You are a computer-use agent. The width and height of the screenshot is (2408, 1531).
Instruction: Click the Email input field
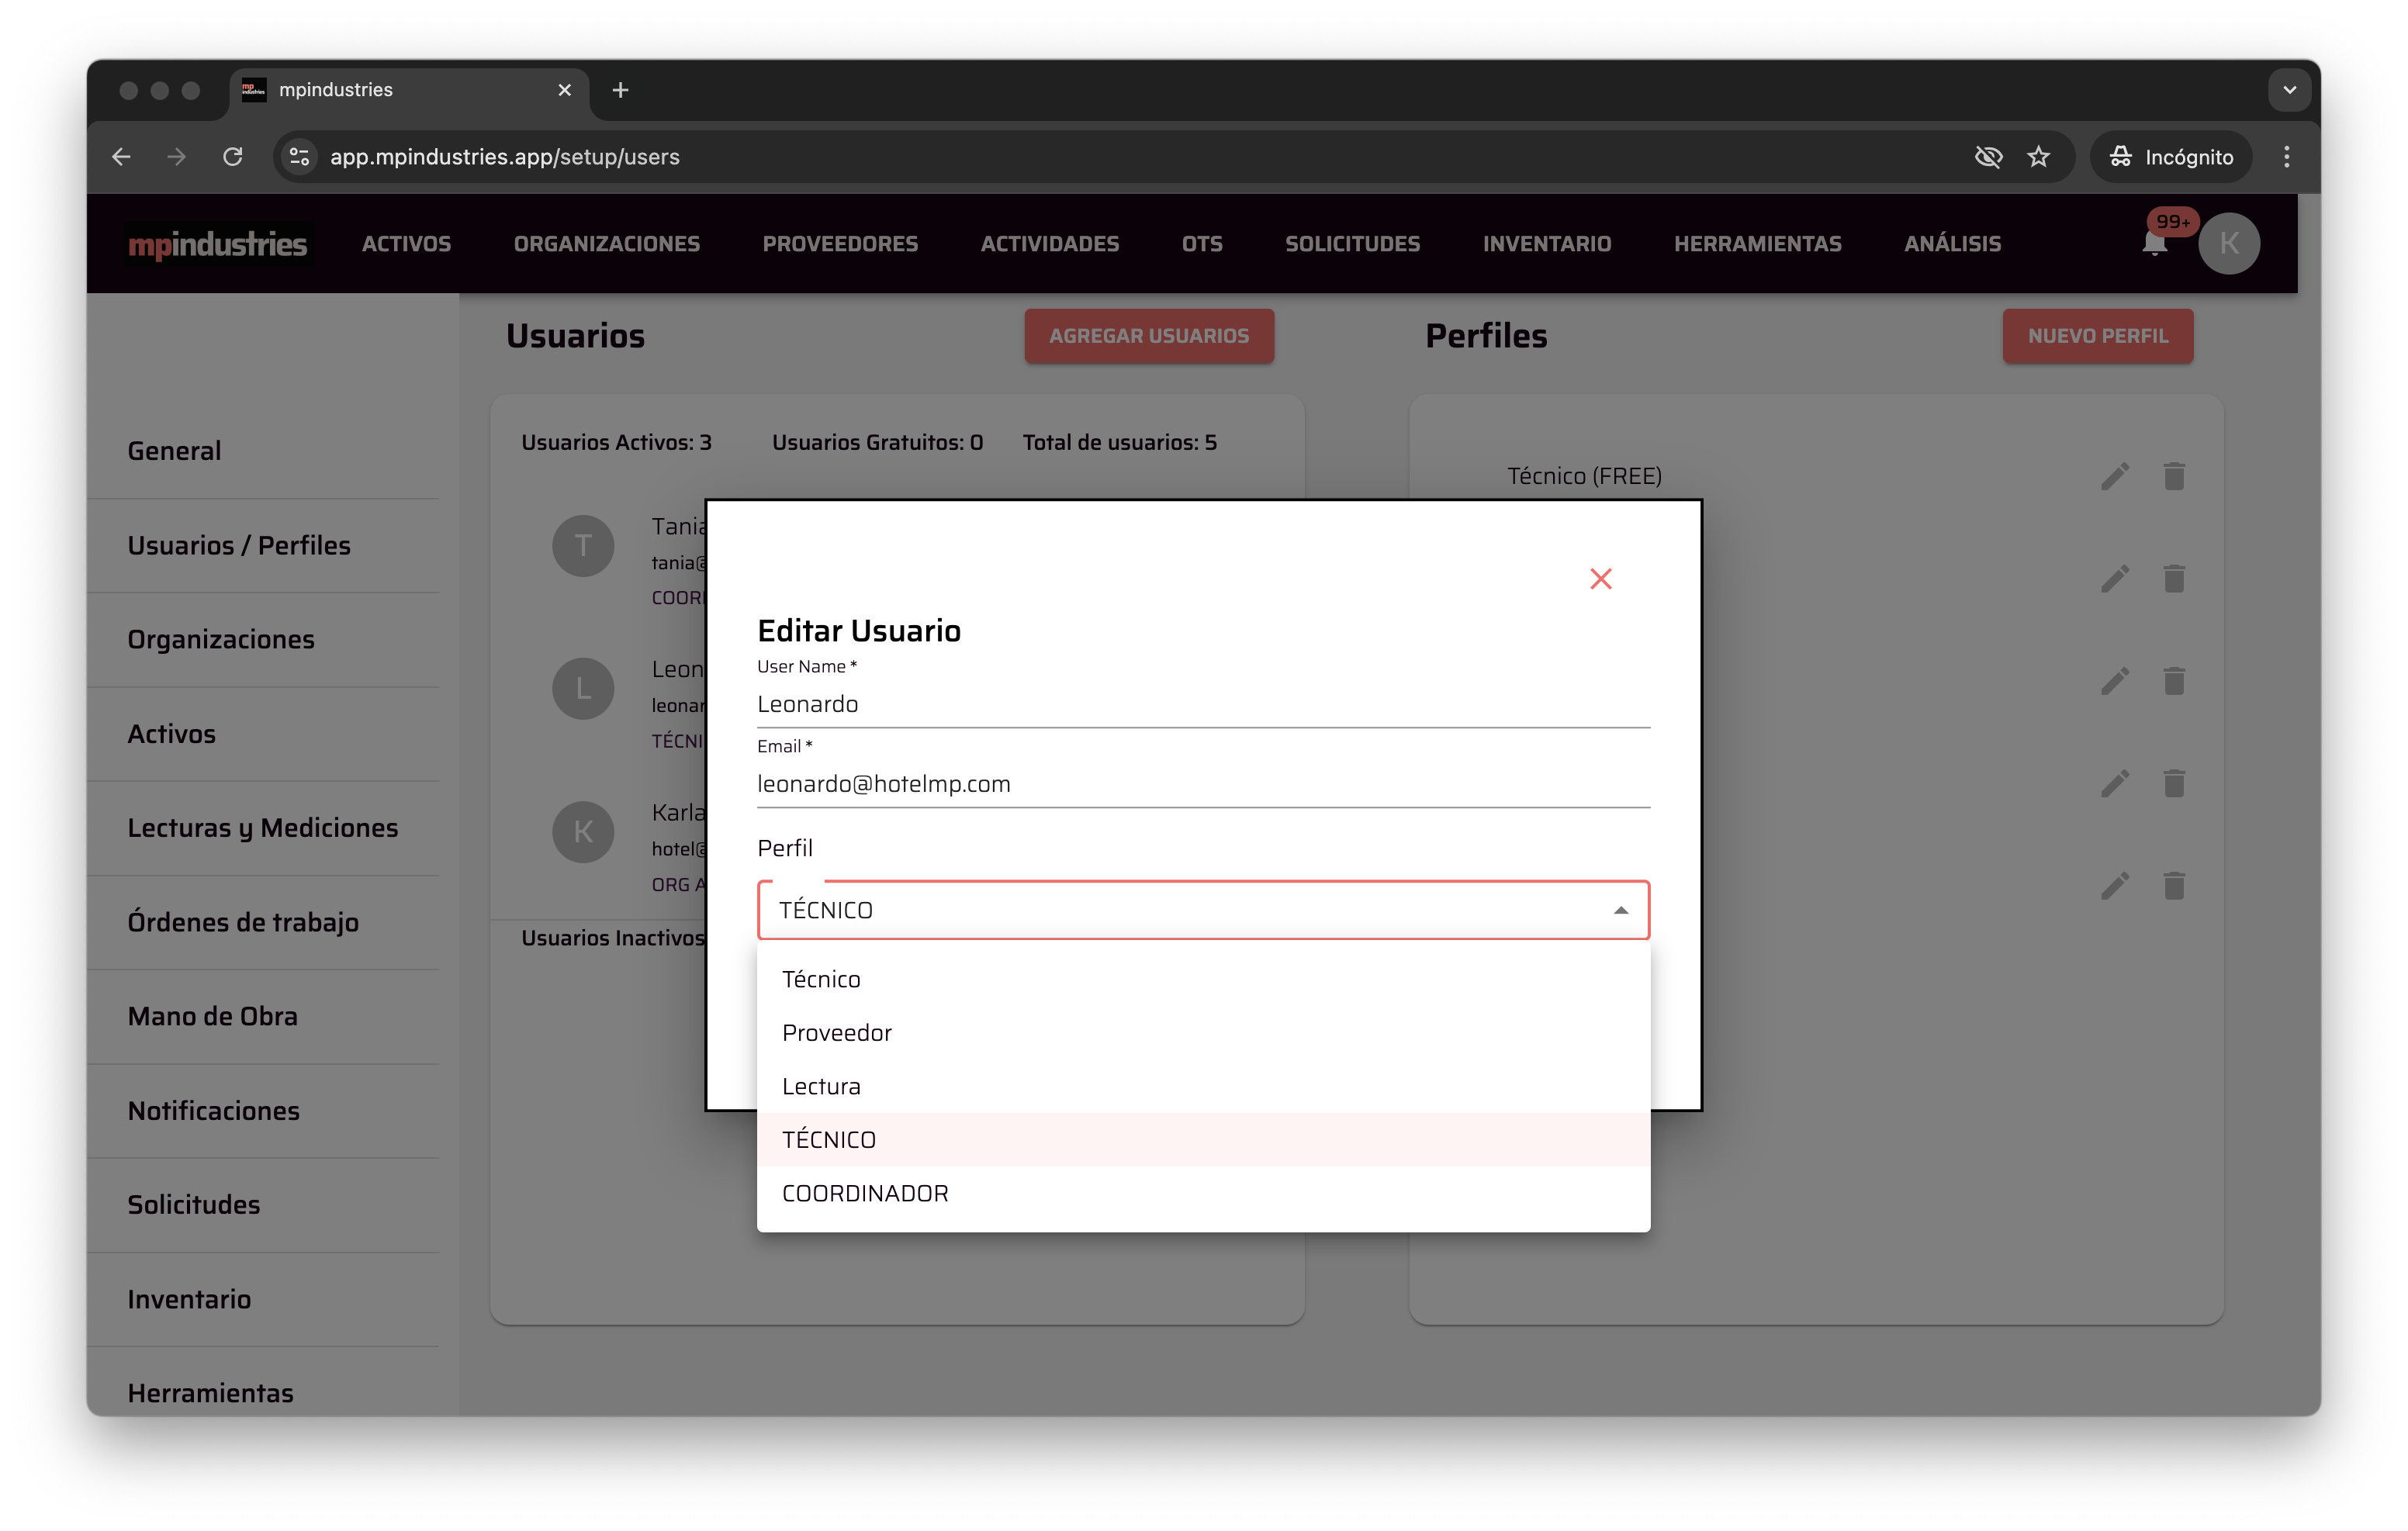[1202, 784]
